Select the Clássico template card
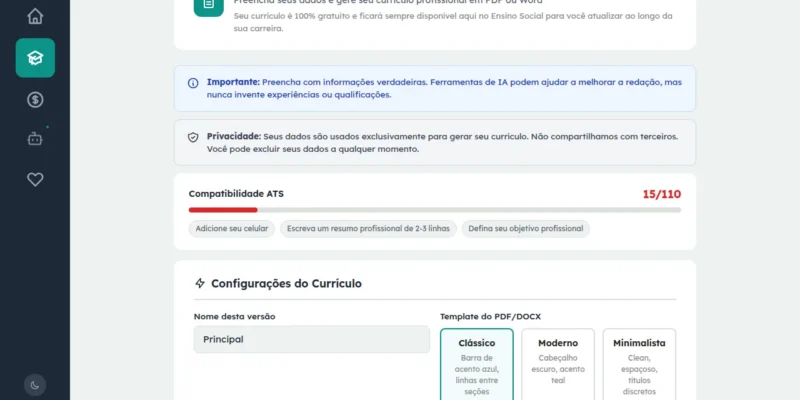Screen dimensions: 800x400 click(477, 366)
